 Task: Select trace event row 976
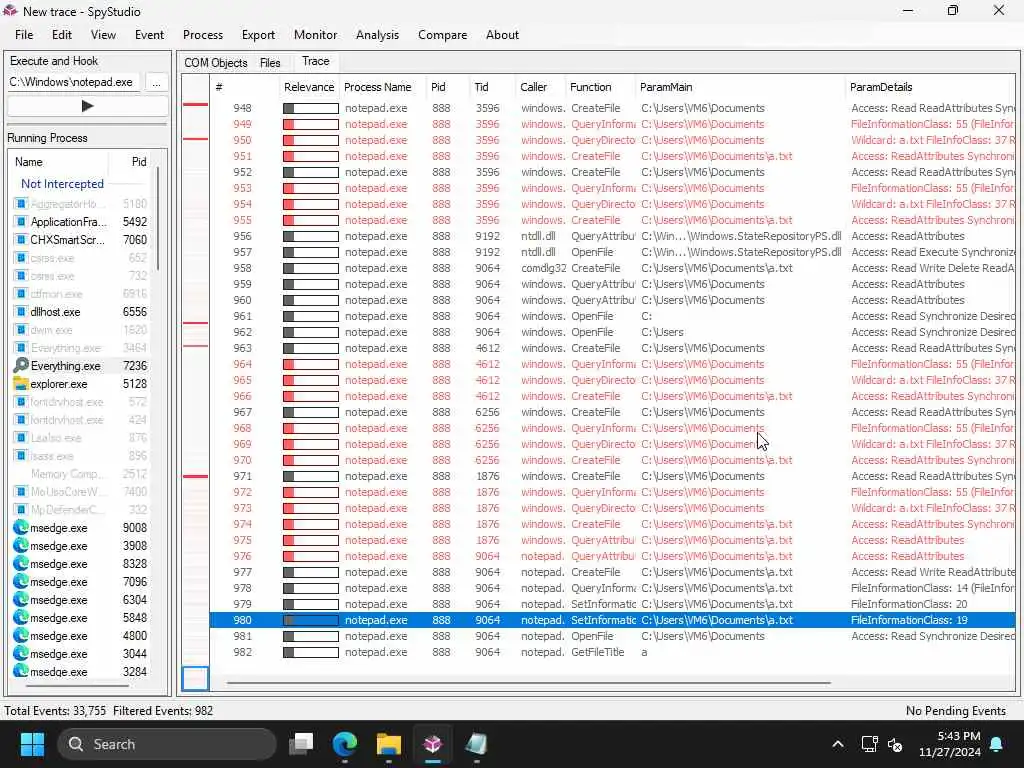(613, 556)
